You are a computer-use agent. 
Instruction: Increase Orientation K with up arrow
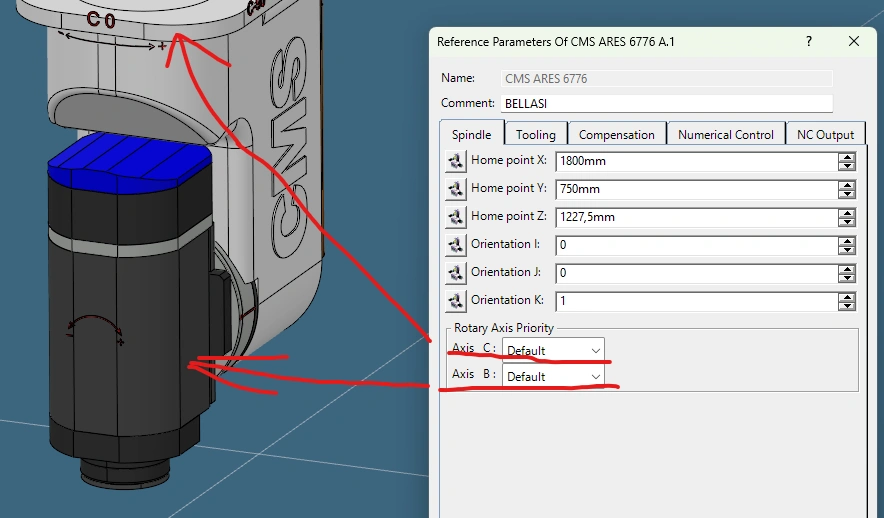click(x=847, y=296)
